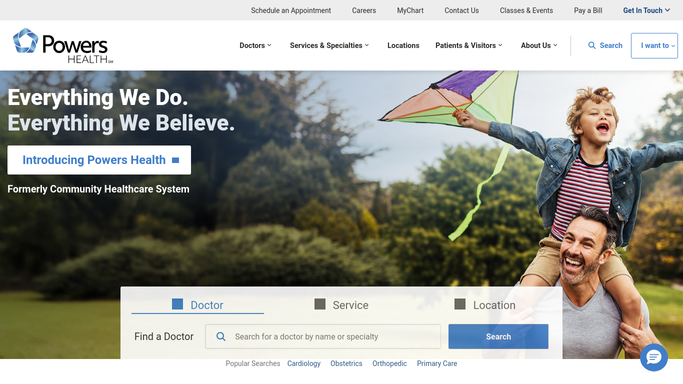Open the I want to dropdown
This screenshot has height=384, width=683.
point(654,46)
